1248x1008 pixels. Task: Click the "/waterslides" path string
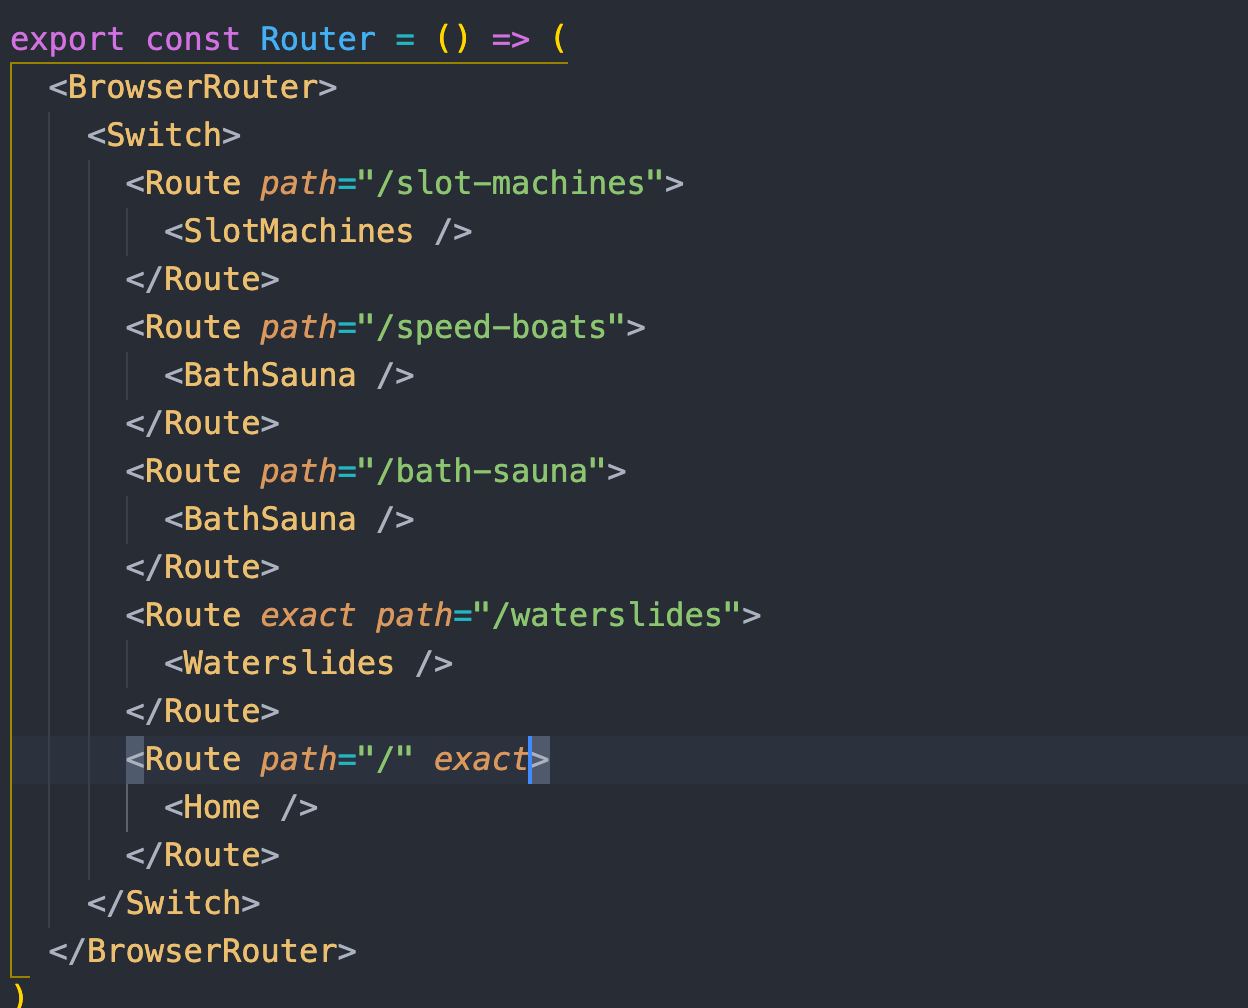(x=607, y=615)
